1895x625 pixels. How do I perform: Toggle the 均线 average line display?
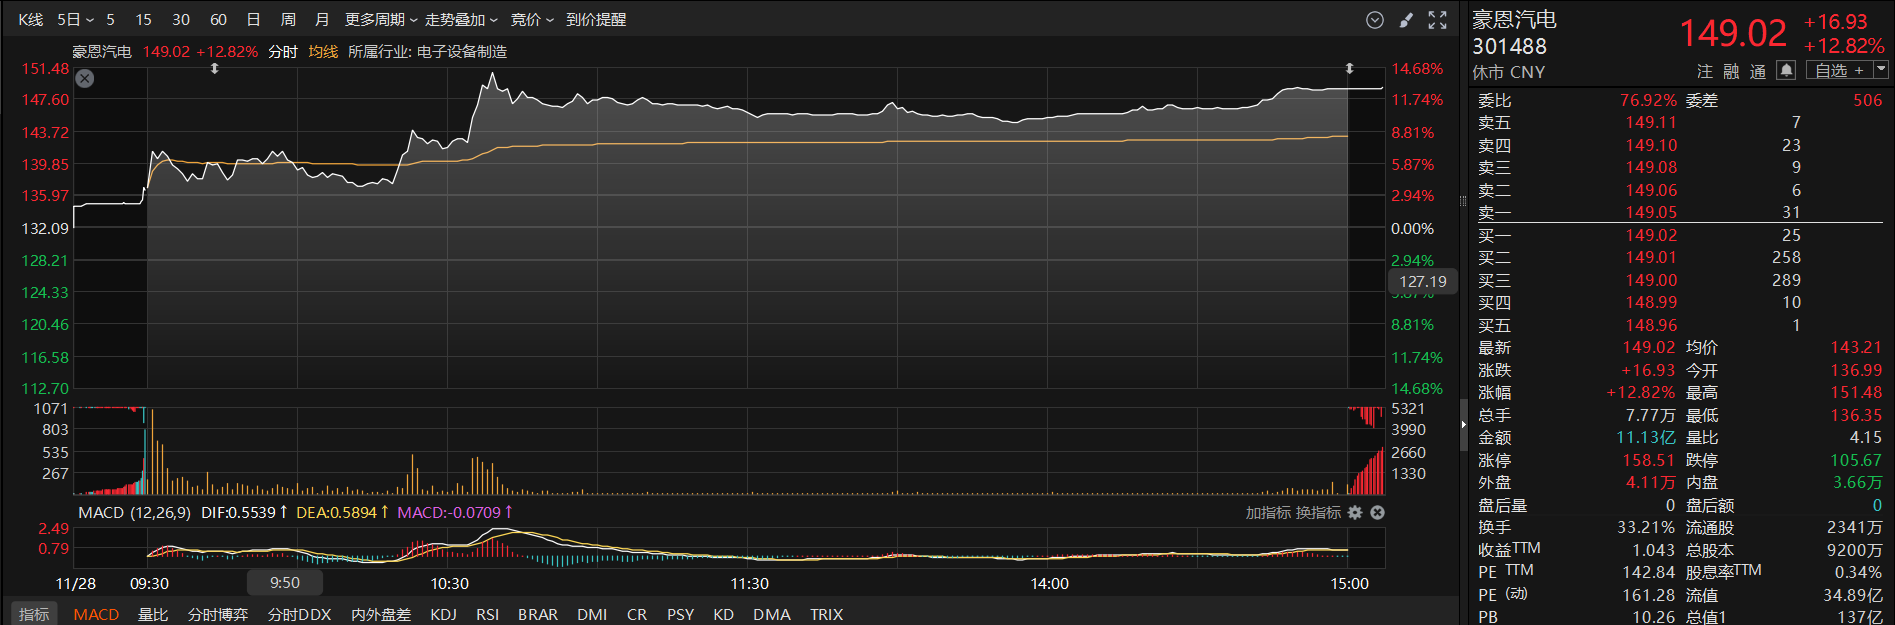(322, 51)
